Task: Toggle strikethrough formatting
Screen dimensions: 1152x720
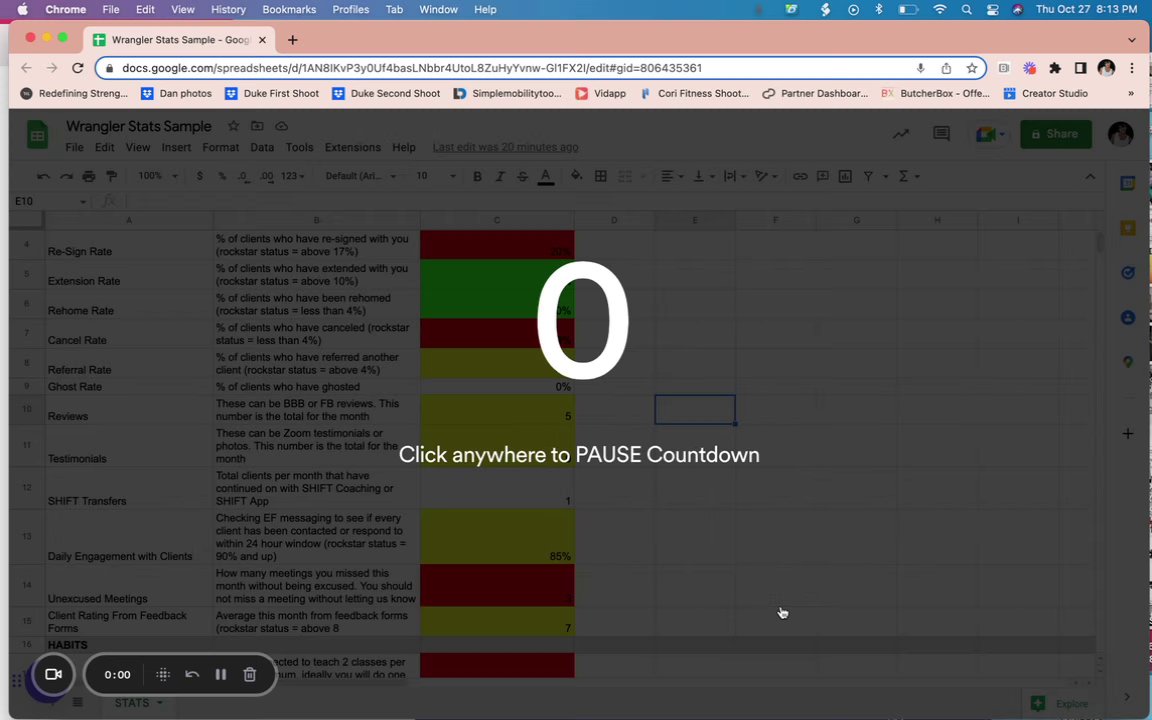Action: (x=522, y=176)
